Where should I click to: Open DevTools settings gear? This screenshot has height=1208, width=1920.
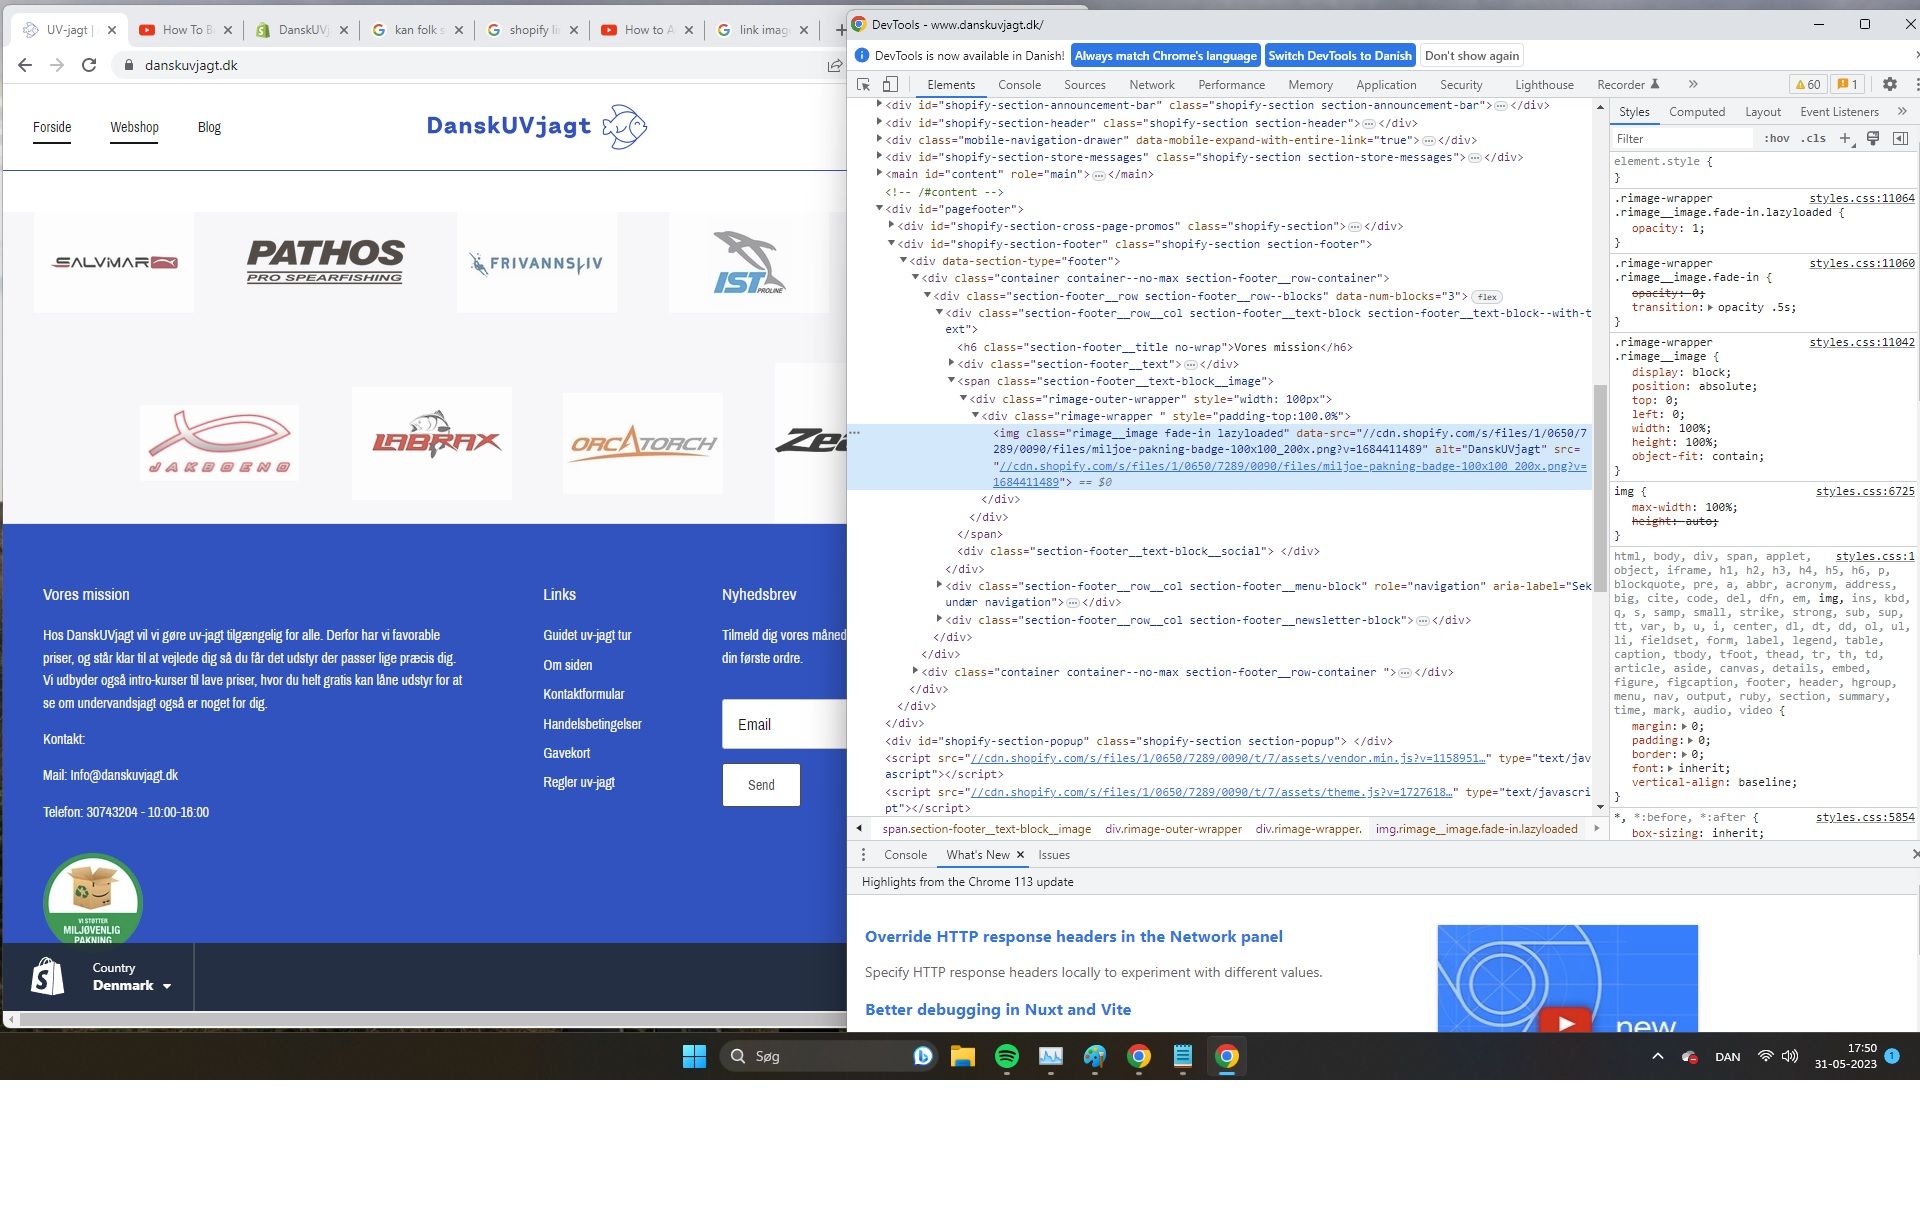click(x=1889, y=85)
